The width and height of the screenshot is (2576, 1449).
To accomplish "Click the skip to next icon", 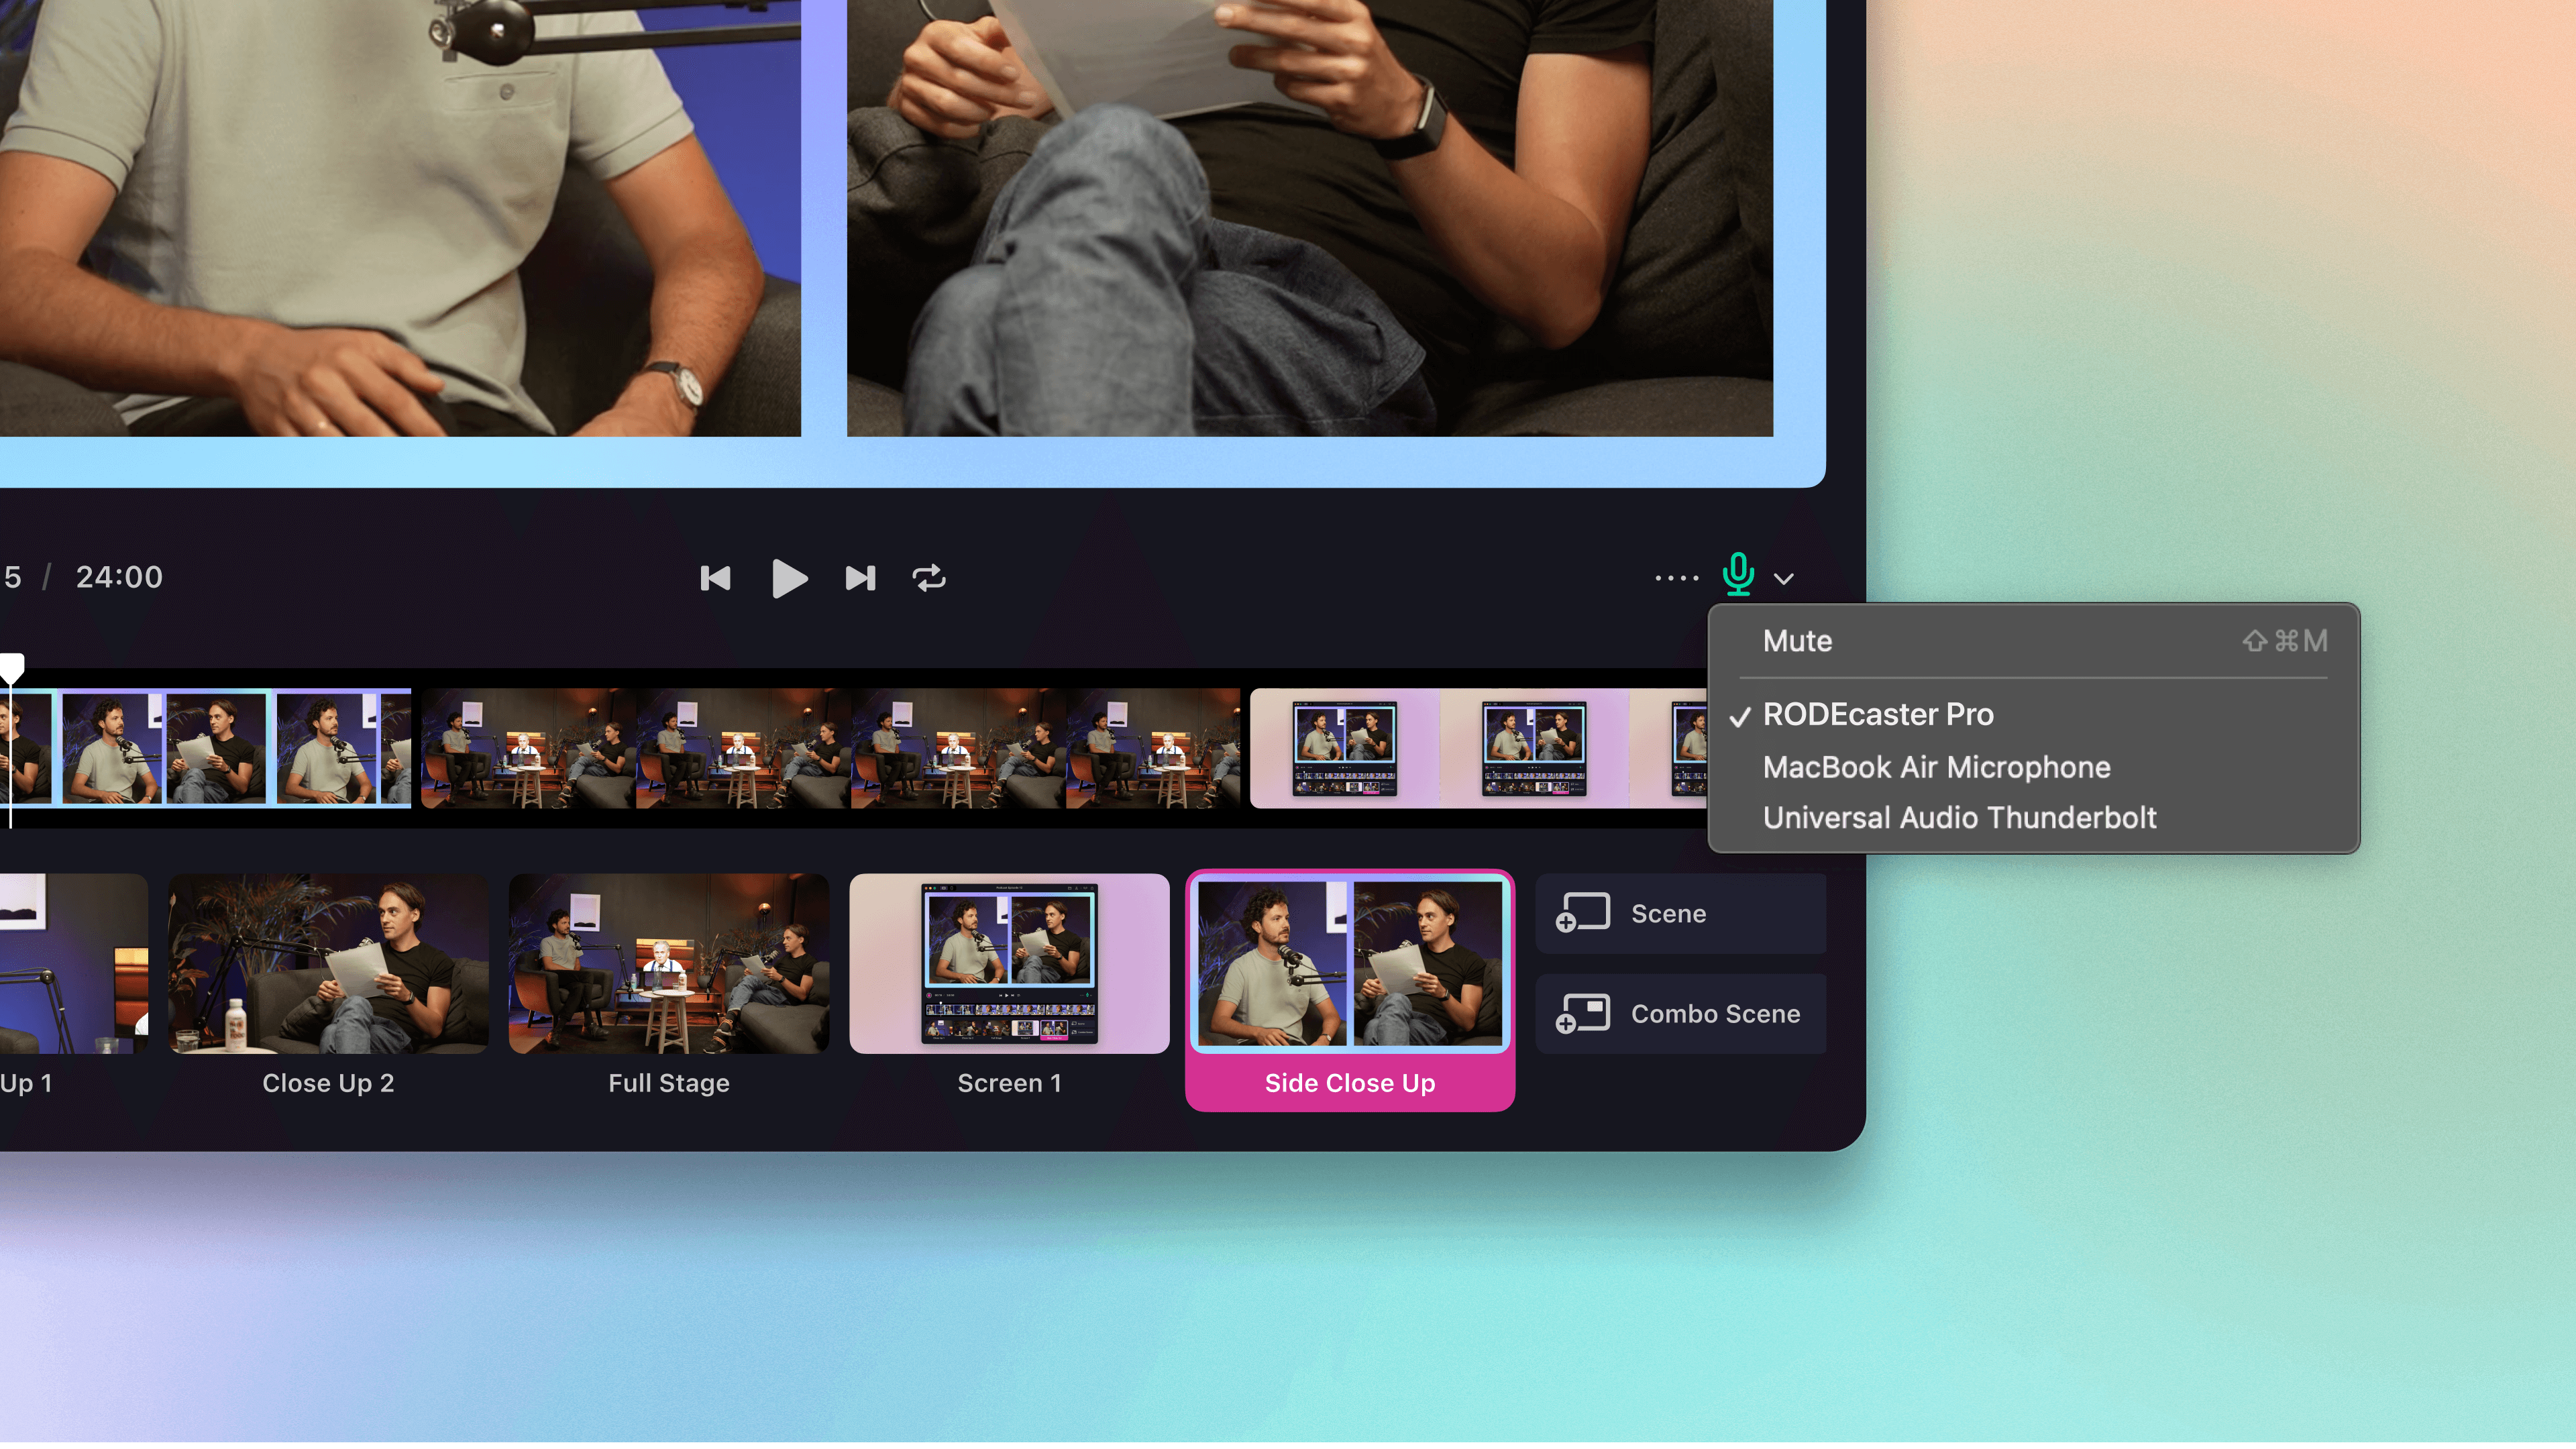I will pyautogui.click(x=860, y=578).
